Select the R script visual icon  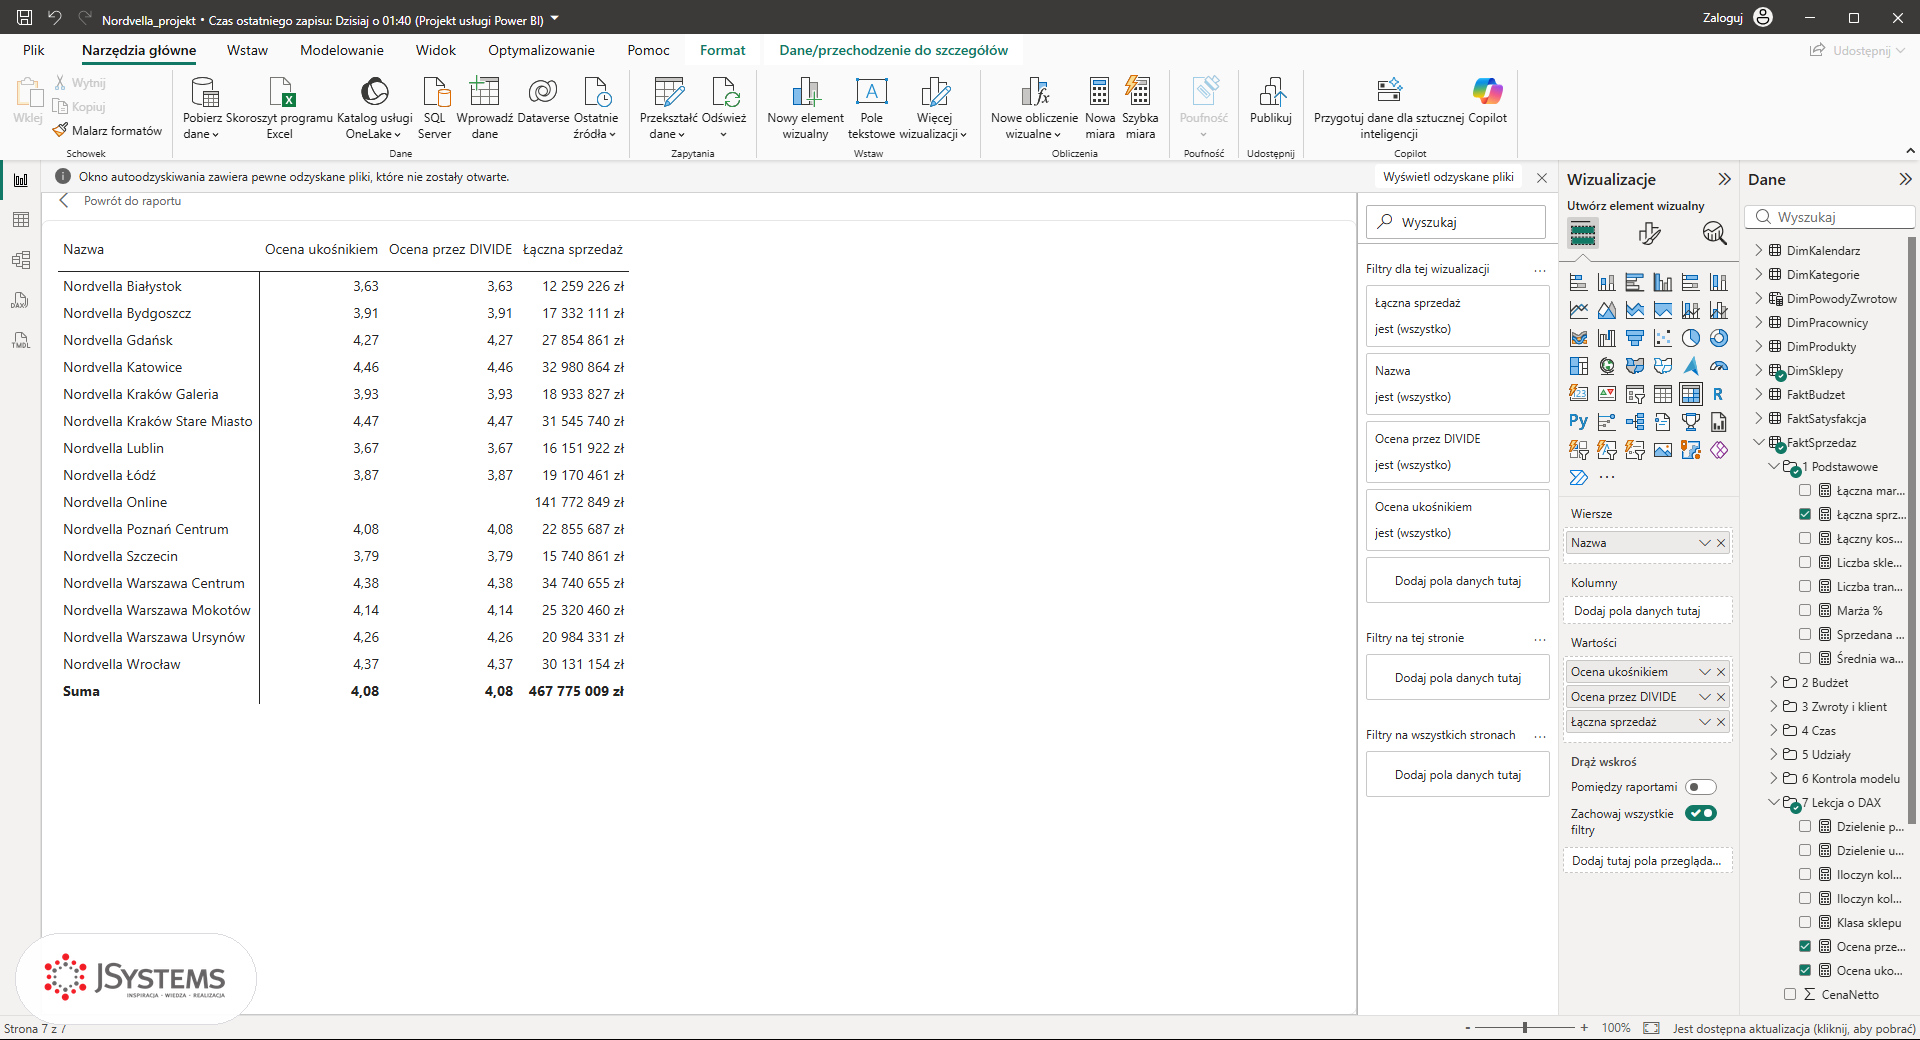click(1718, 394)
